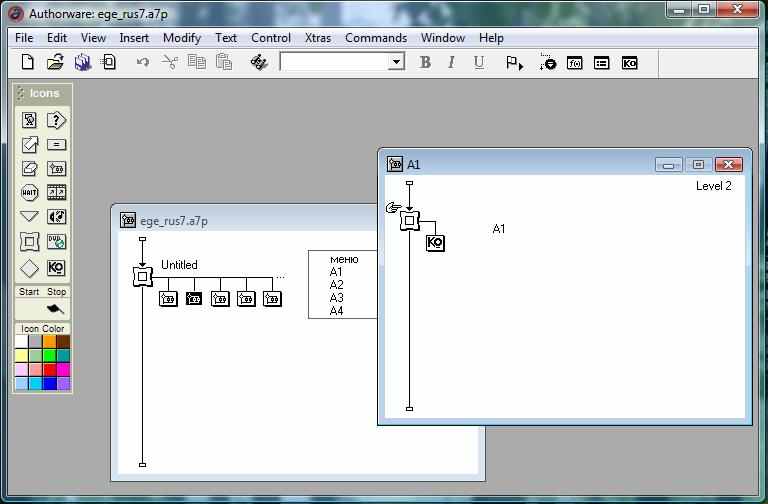Screen dimensions: 768x504
Task: Open the Edit menu
Action: (x=57, y=38)
